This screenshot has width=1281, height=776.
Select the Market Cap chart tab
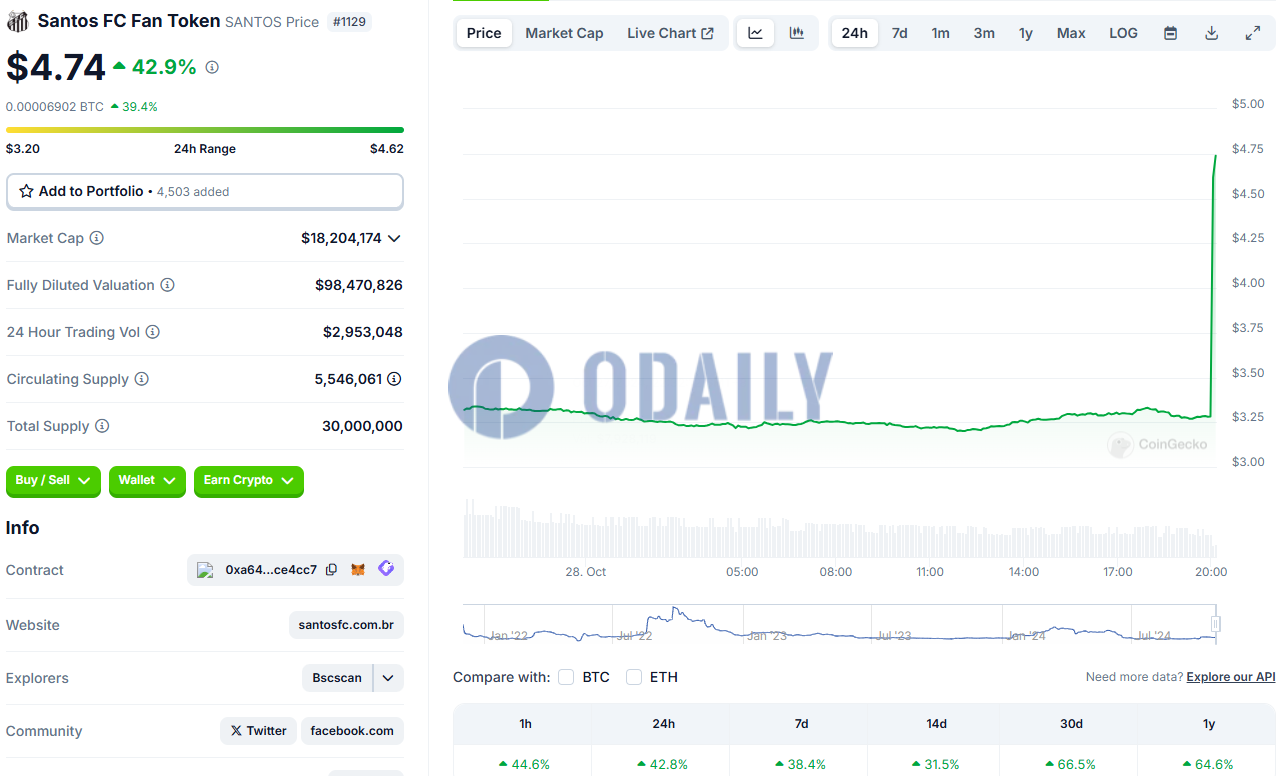click(x=564, y=33)
